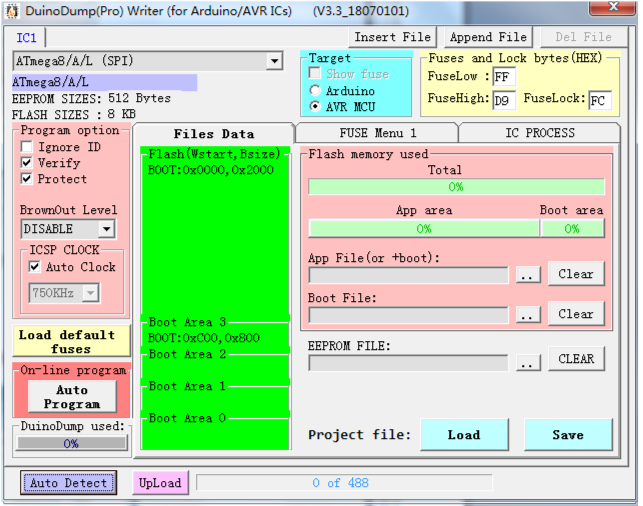
Task: Start Auto Program
Action: tap(72, 397)
